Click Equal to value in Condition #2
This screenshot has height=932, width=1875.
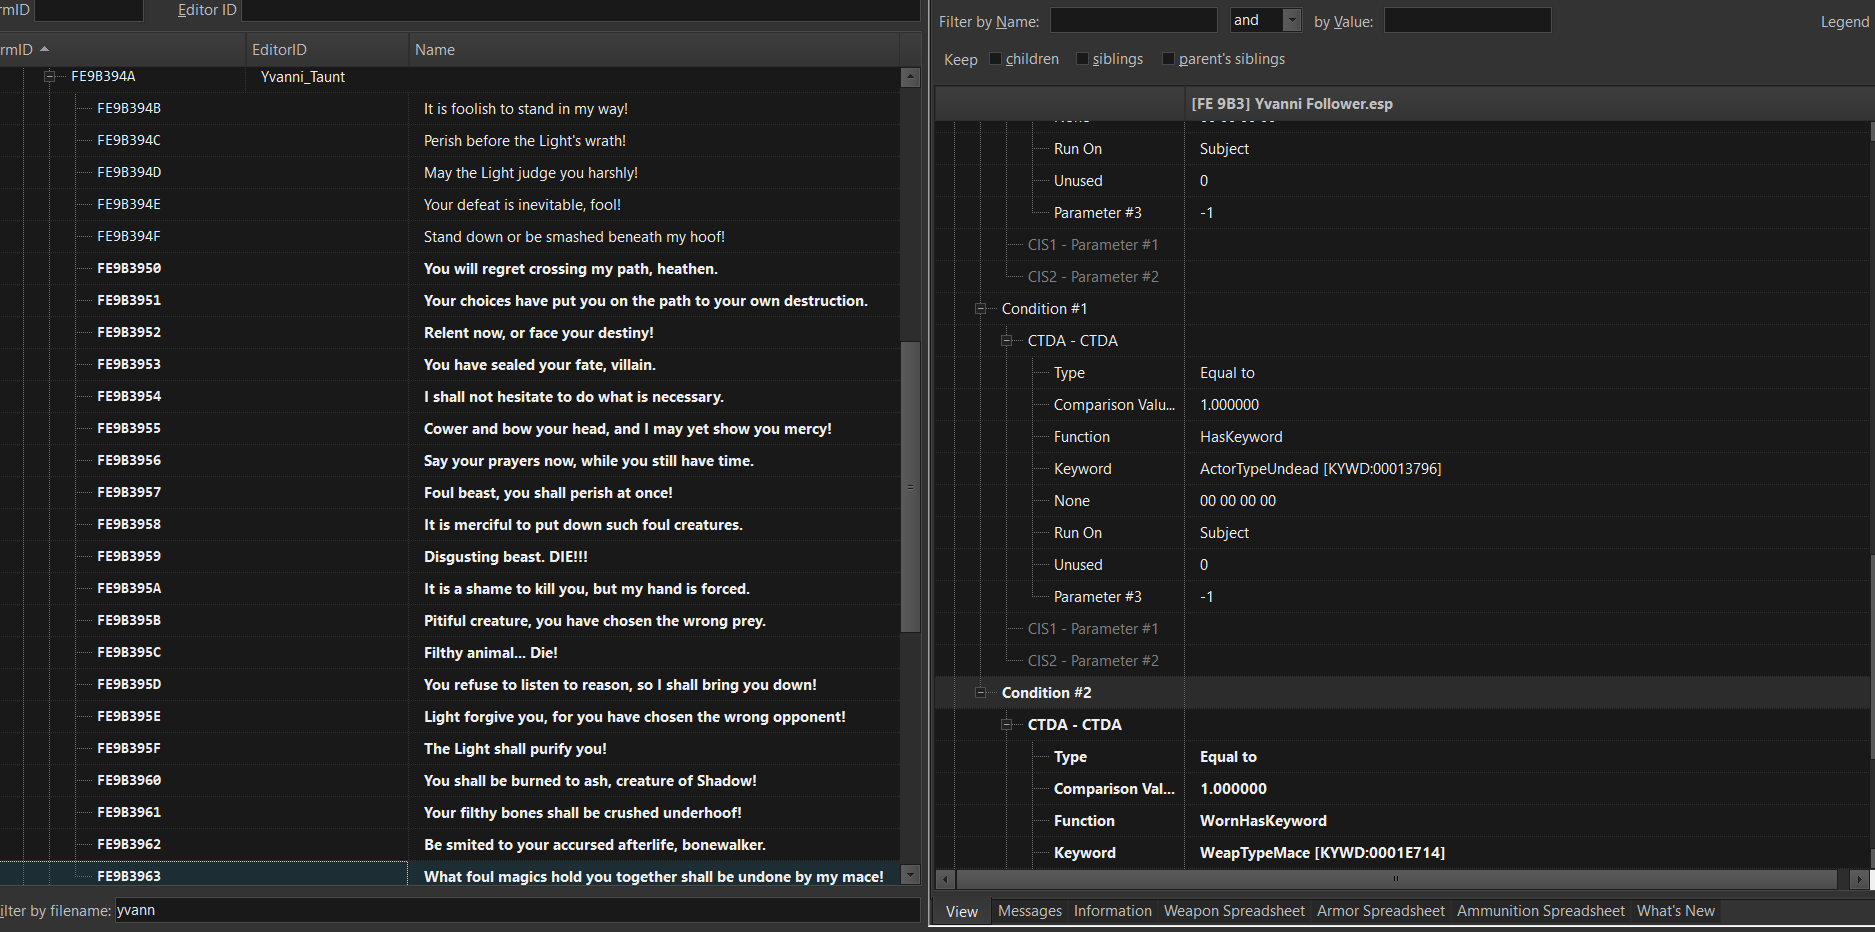point(1228,757)
